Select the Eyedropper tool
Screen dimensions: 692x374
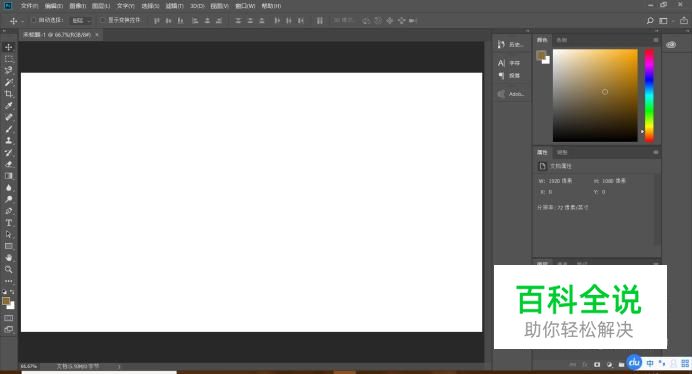click(8, 106)
